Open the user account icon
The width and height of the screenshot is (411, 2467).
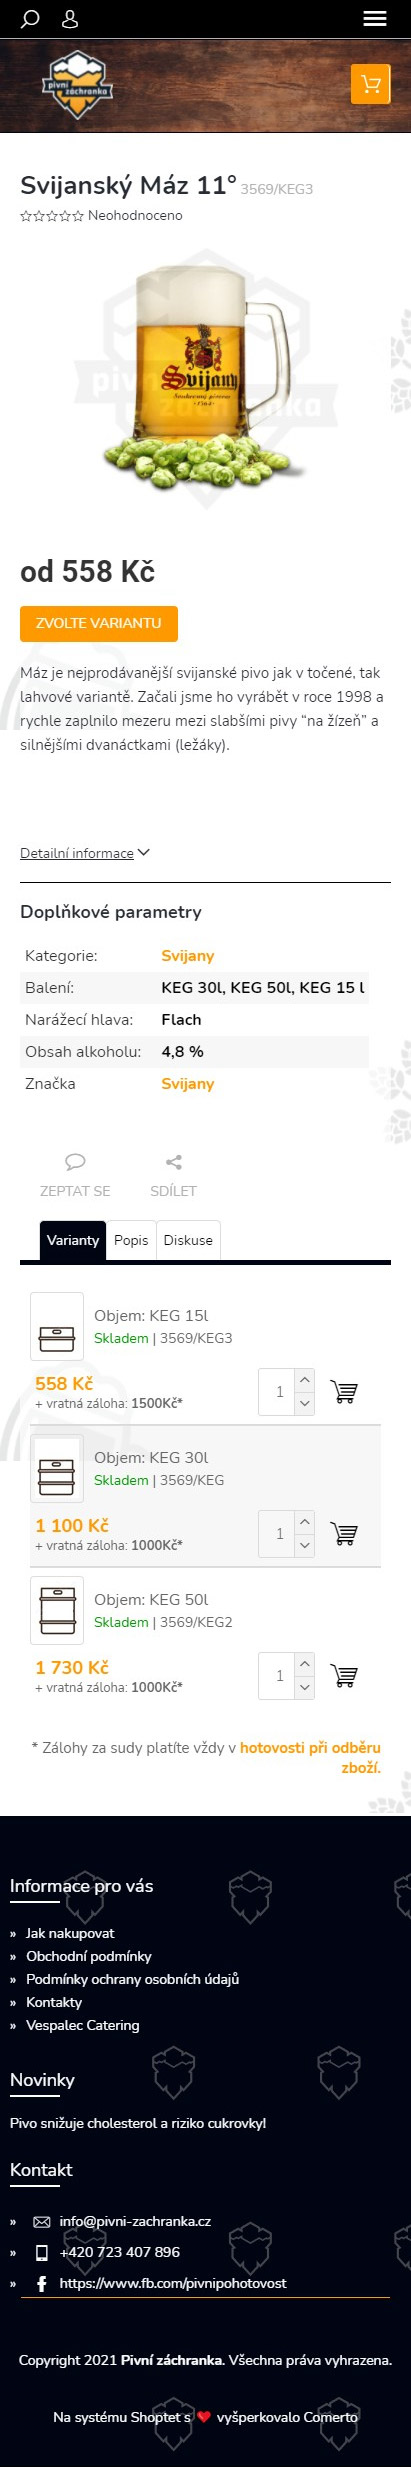(x=70, y=19)
